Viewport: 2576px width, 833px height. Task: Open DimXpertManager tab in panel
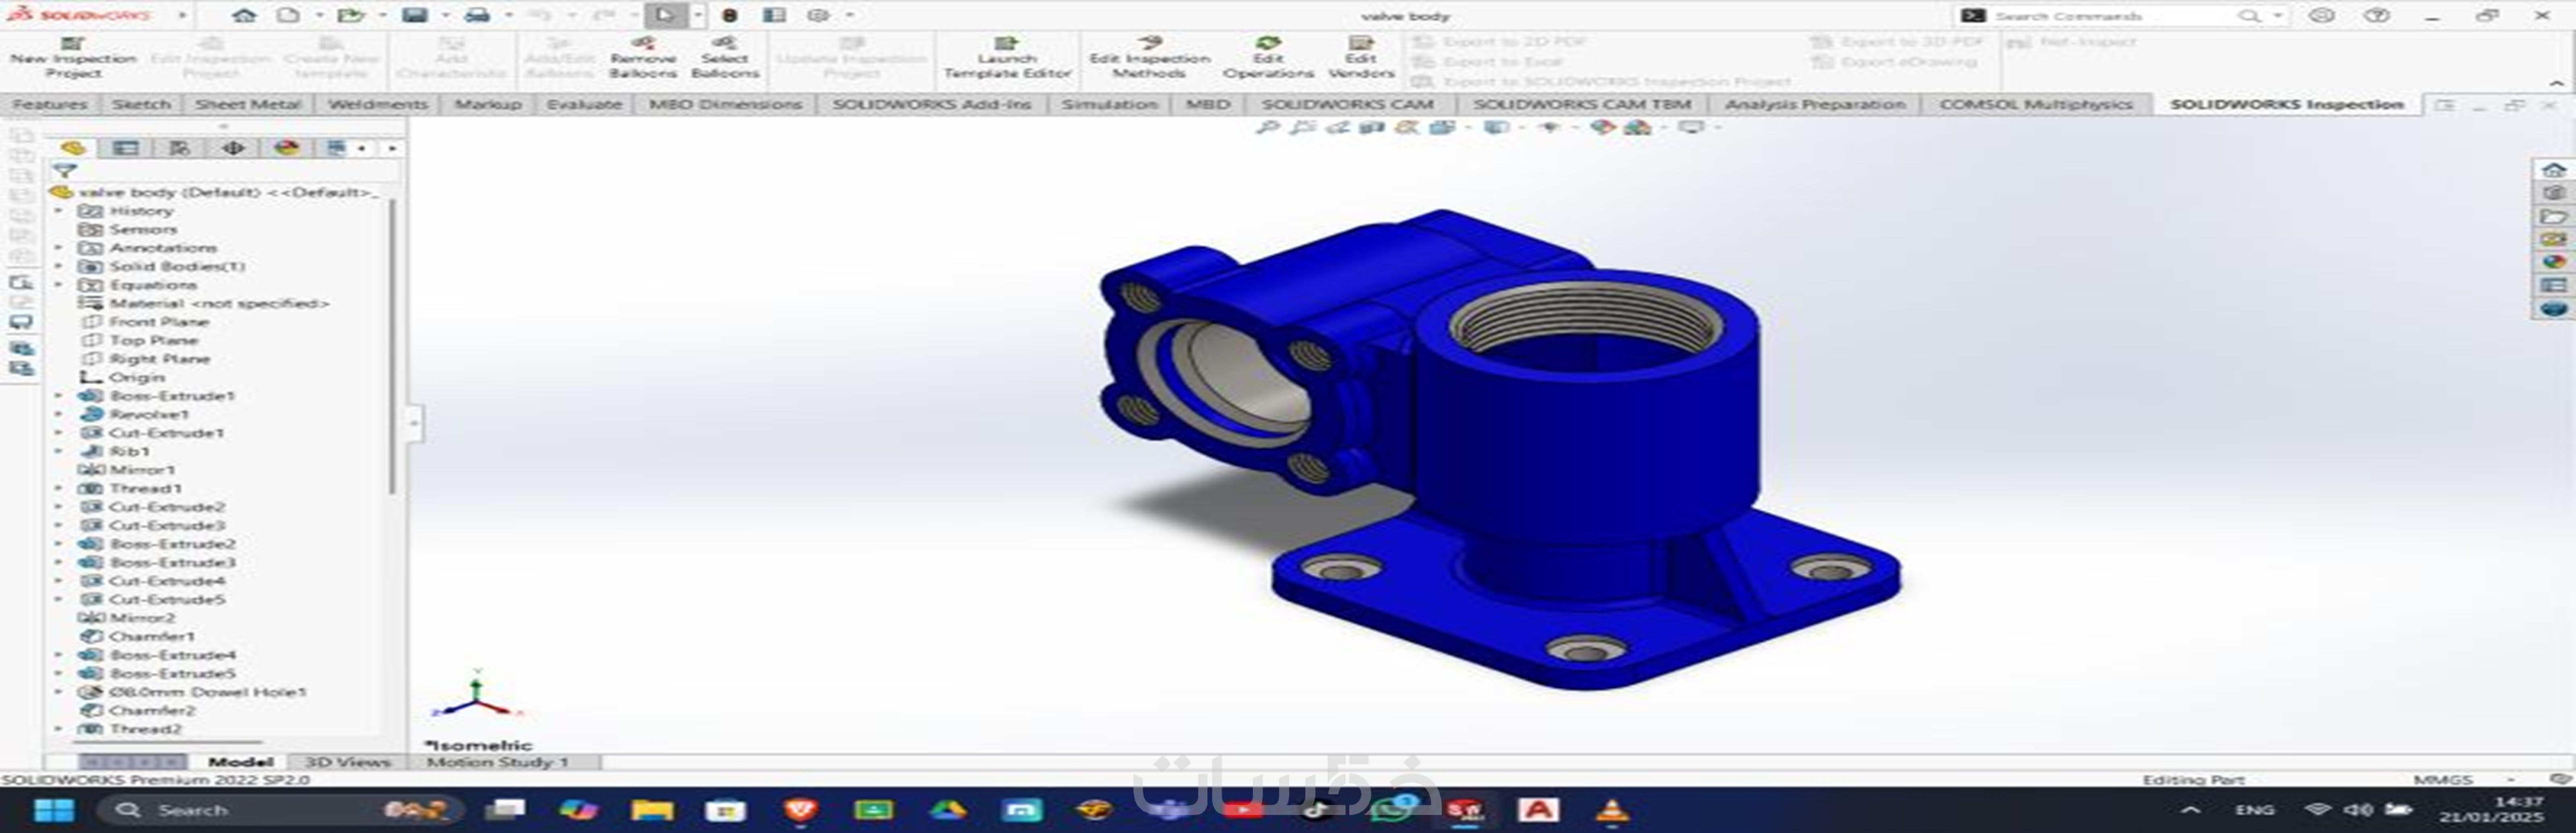(233, 148)
